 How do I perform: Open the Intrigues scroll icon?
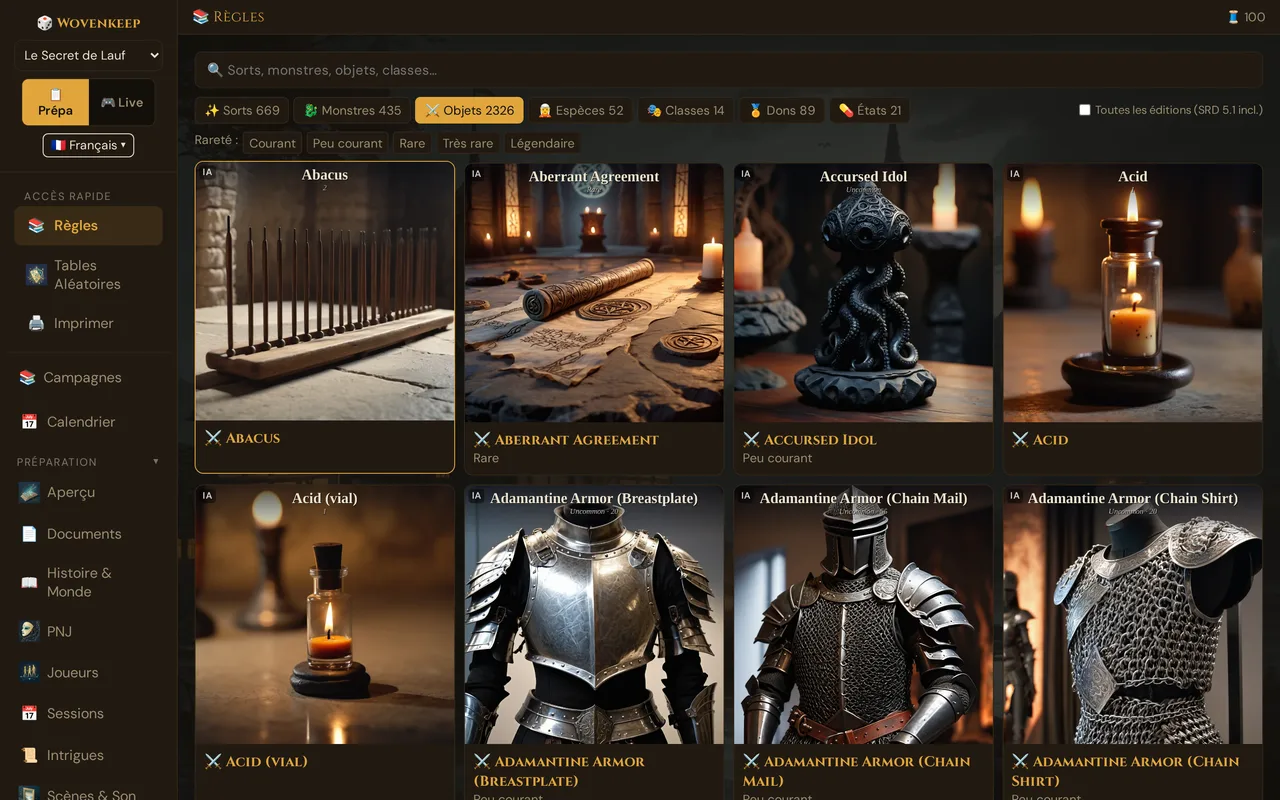click(x=30, y=756)
